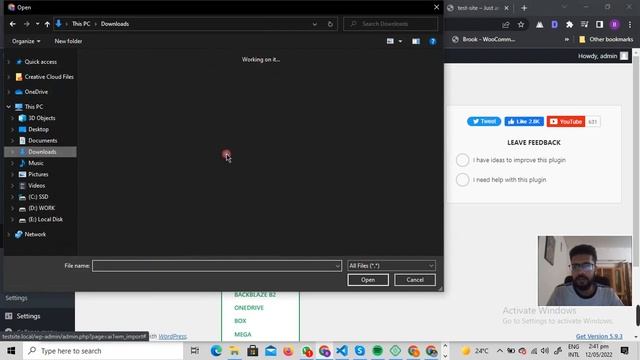This screenshot has width=640, height=360.
Task: Click the Task View taskbar icon
Action: [x=195, y=351]
